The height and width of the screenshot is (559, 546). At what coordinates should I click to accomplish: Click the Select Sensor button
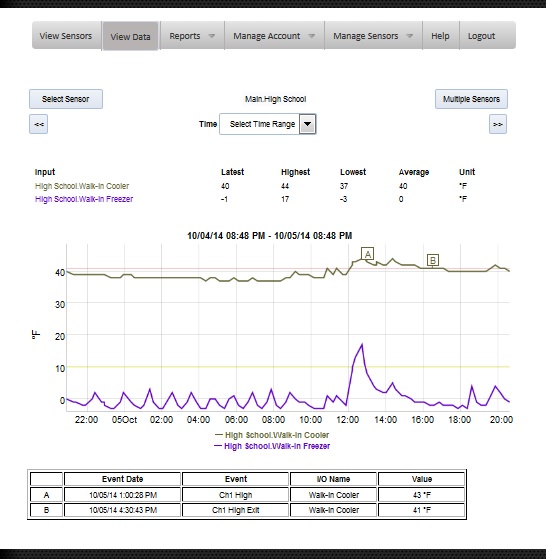(x=66, y=99)
